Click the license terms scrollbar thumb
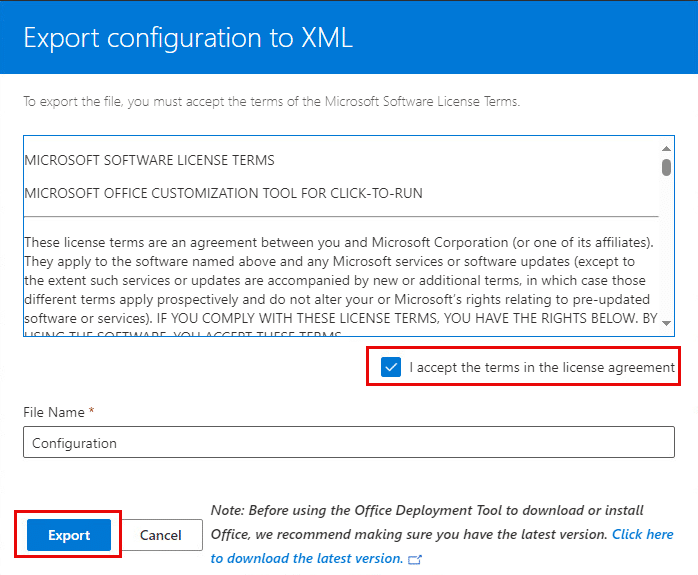 666,167
